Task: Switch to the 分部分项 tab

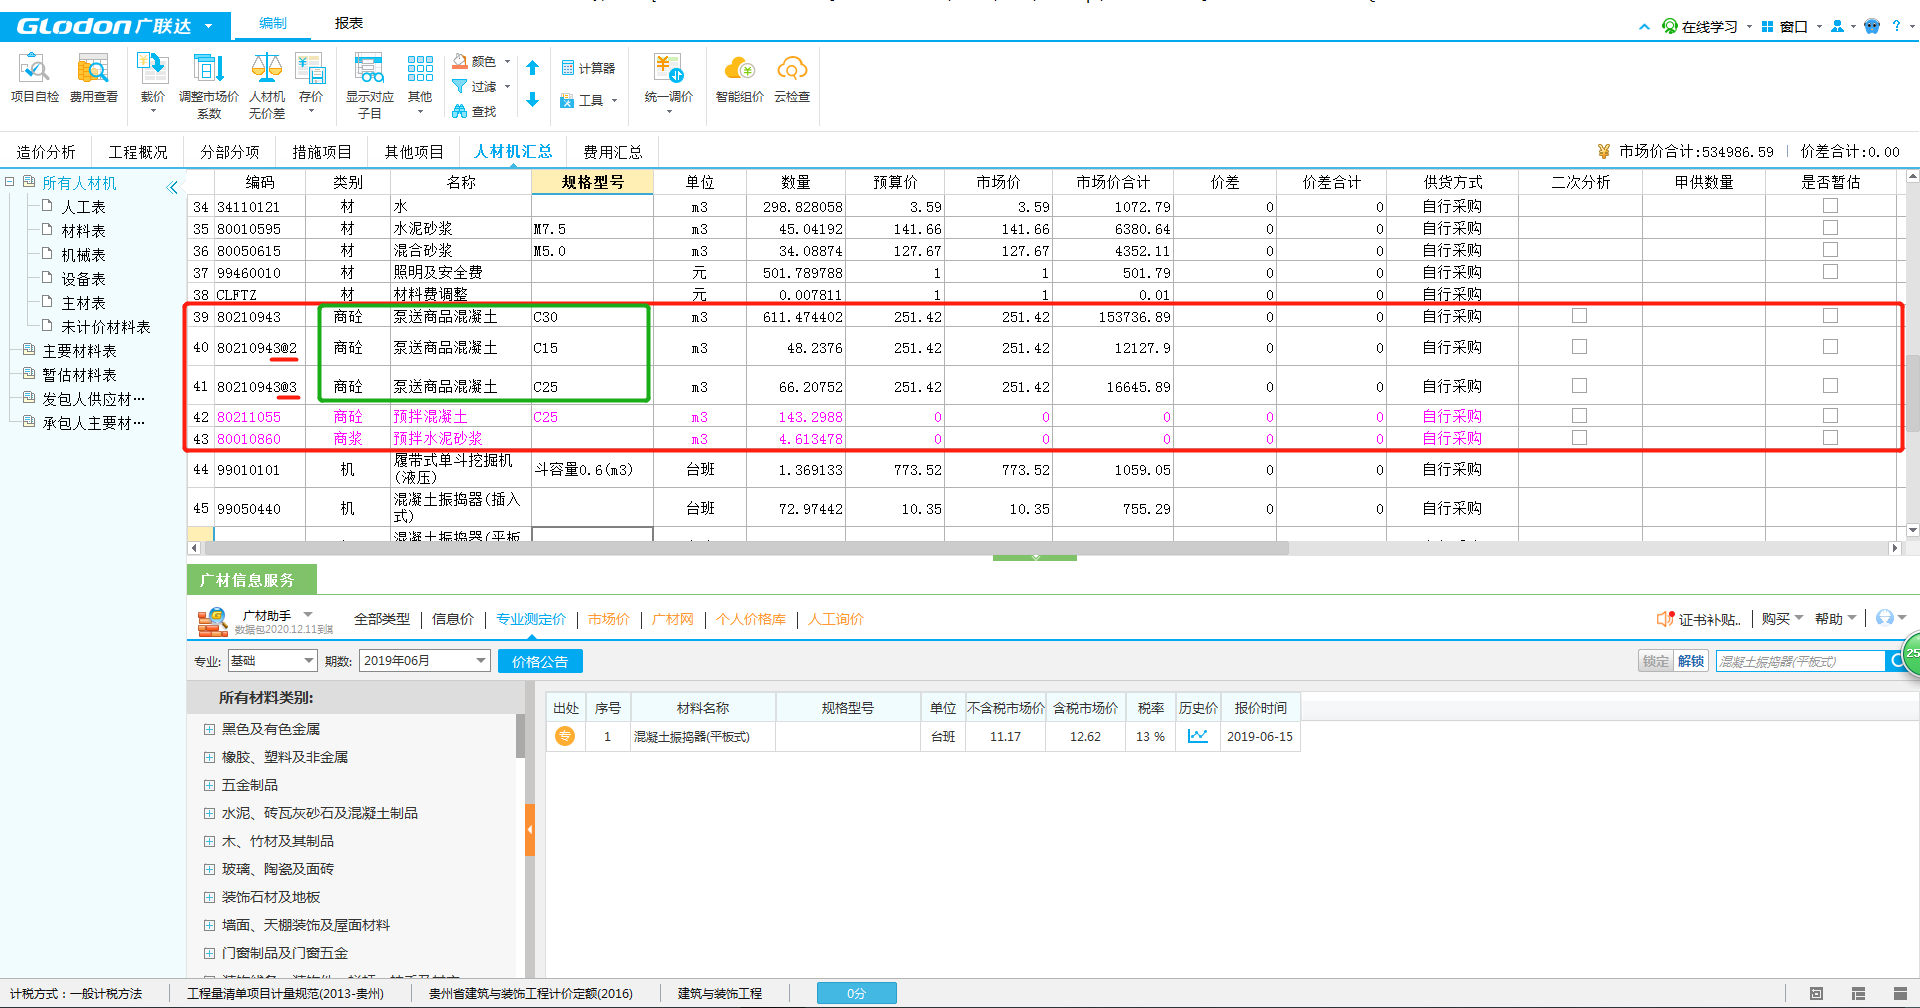Action: [x=230, y=152]
